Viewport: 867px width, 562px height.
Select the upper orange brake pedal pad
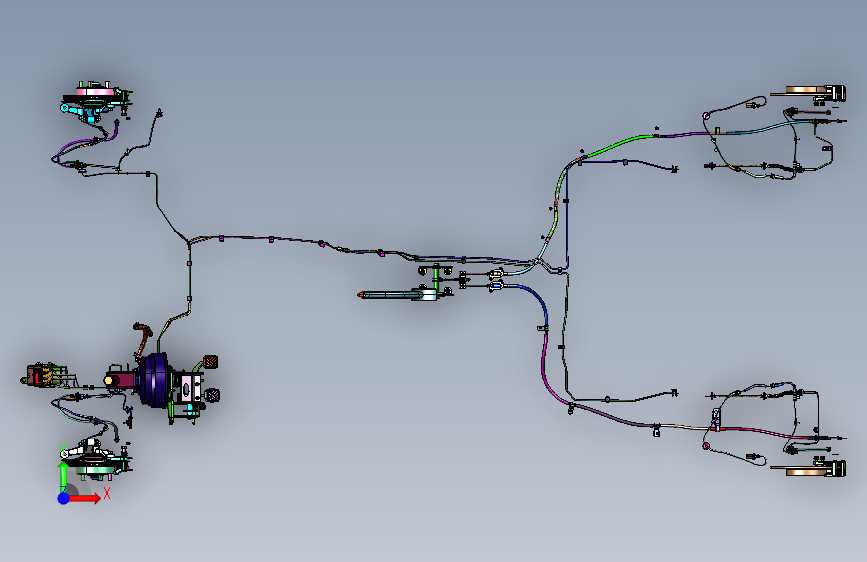tap(211, 362)
